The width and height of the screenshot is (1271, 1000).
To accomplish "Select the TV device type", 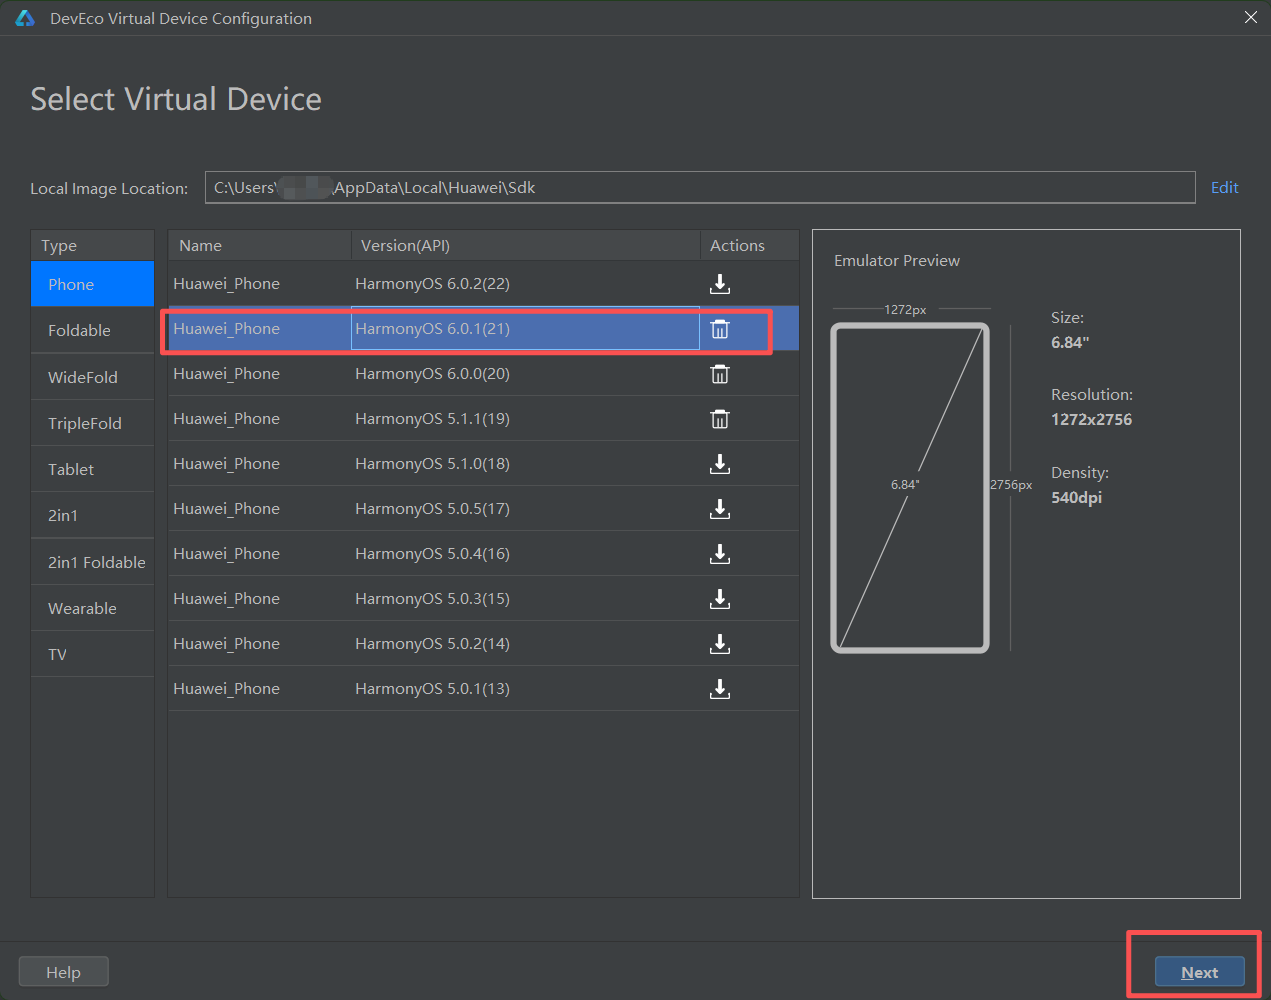I will 92,654.
